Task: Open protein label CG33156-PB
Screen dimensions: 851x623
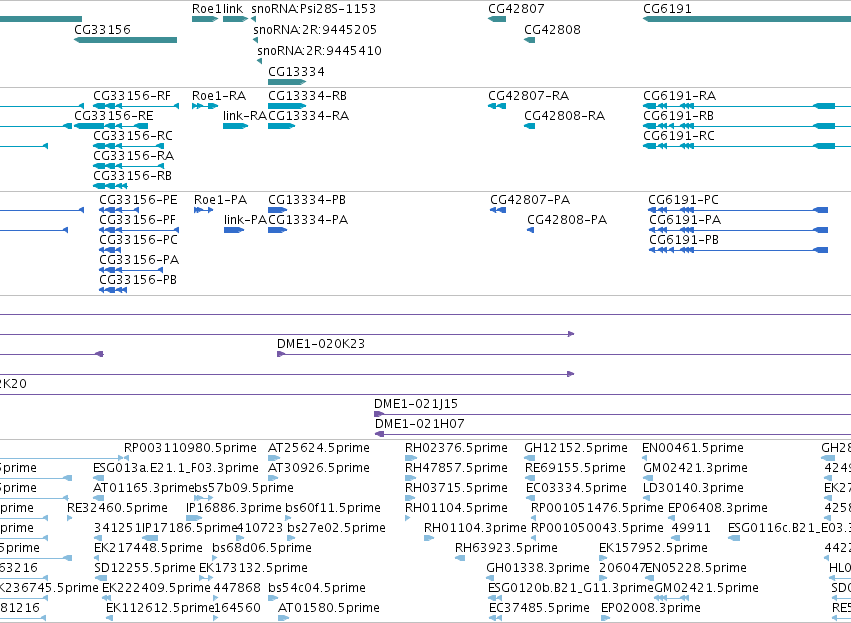Action: (138, 280)
